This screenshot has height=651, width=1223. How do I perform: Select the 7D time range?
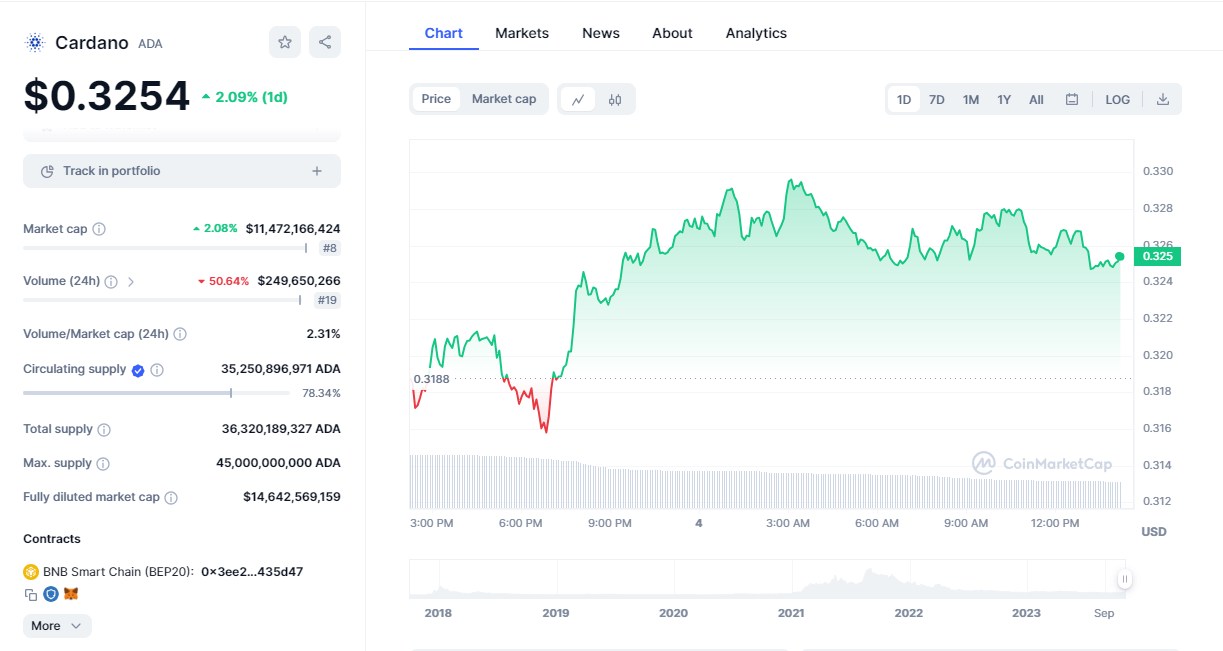point(937,99)
